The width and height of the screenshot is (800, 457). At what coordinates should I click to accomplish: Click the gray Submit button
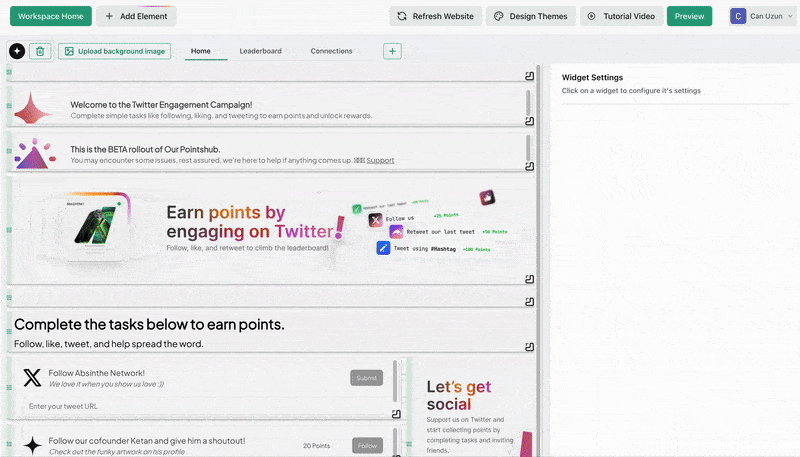pos(366,378)
